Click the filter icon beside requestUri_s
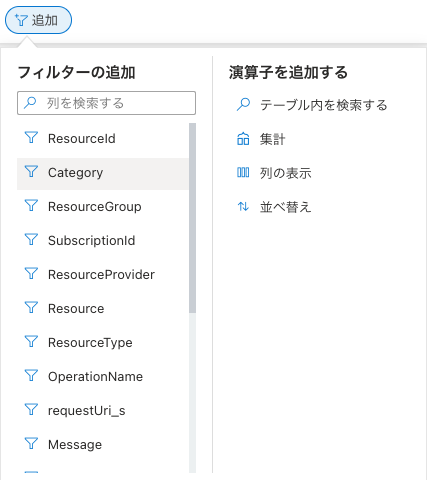The height and width of the screenshot is (480, 427). click(x=31, y=409)
